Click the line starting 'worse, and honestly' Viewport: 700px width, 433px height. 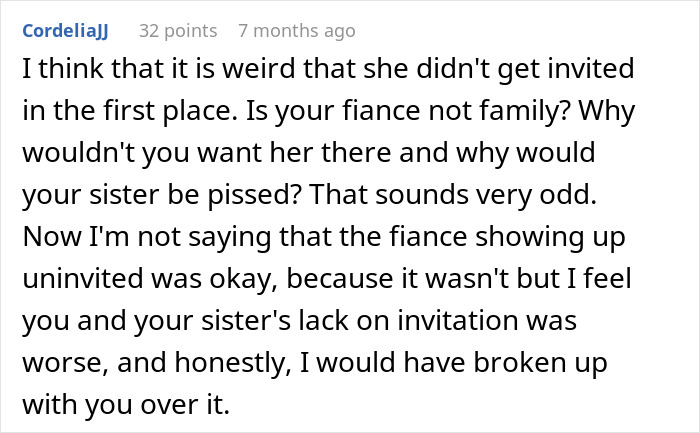(x=315, y=362)
